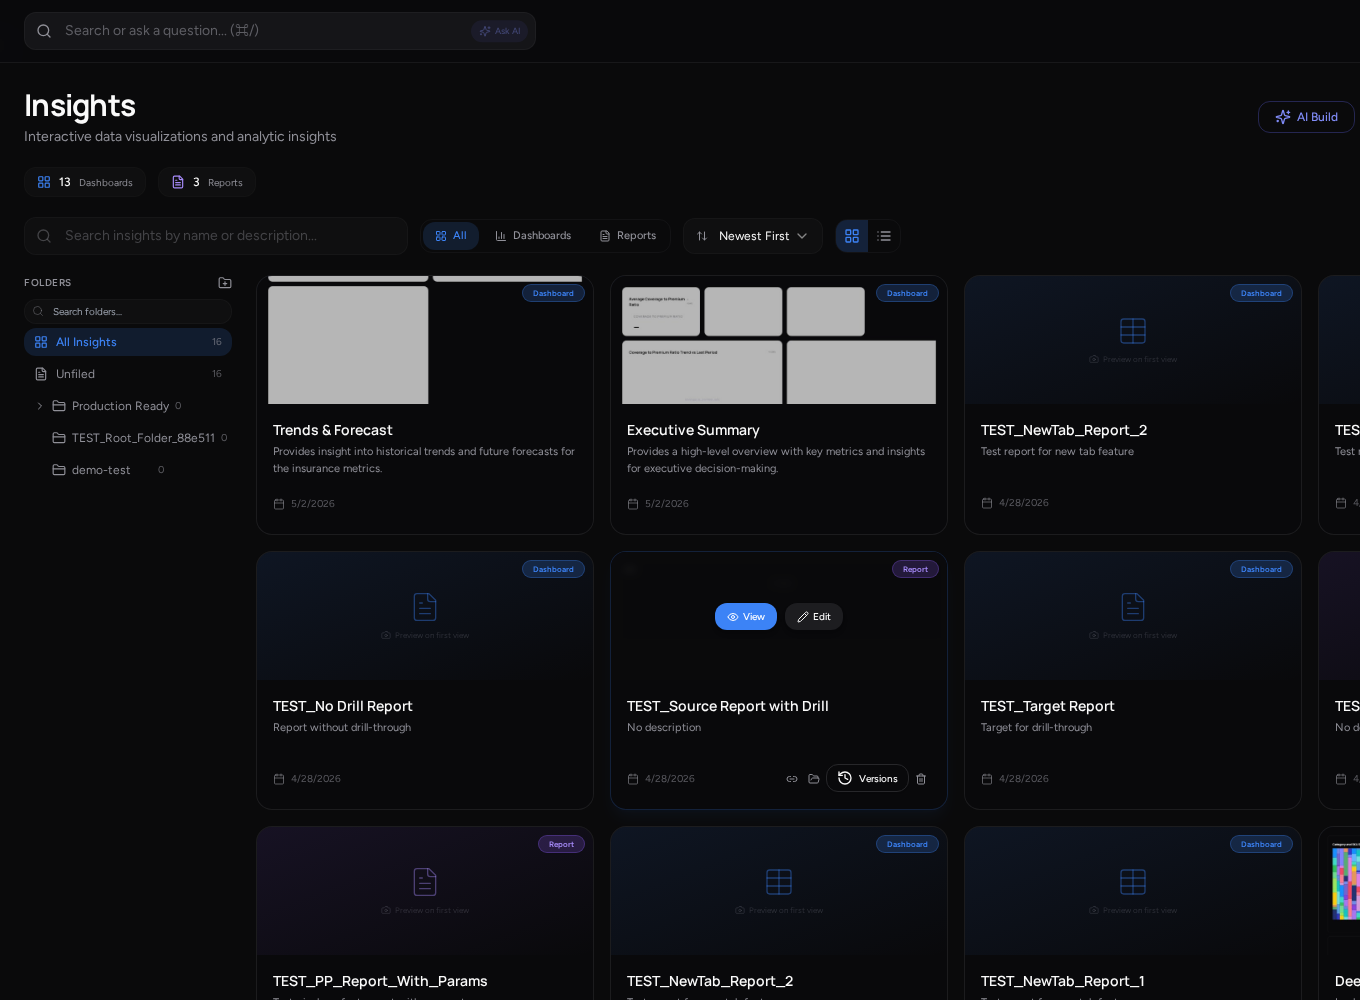
Task: Select the Dashboards filter tab
Action: pyautogui.click(x=533, y=236)
